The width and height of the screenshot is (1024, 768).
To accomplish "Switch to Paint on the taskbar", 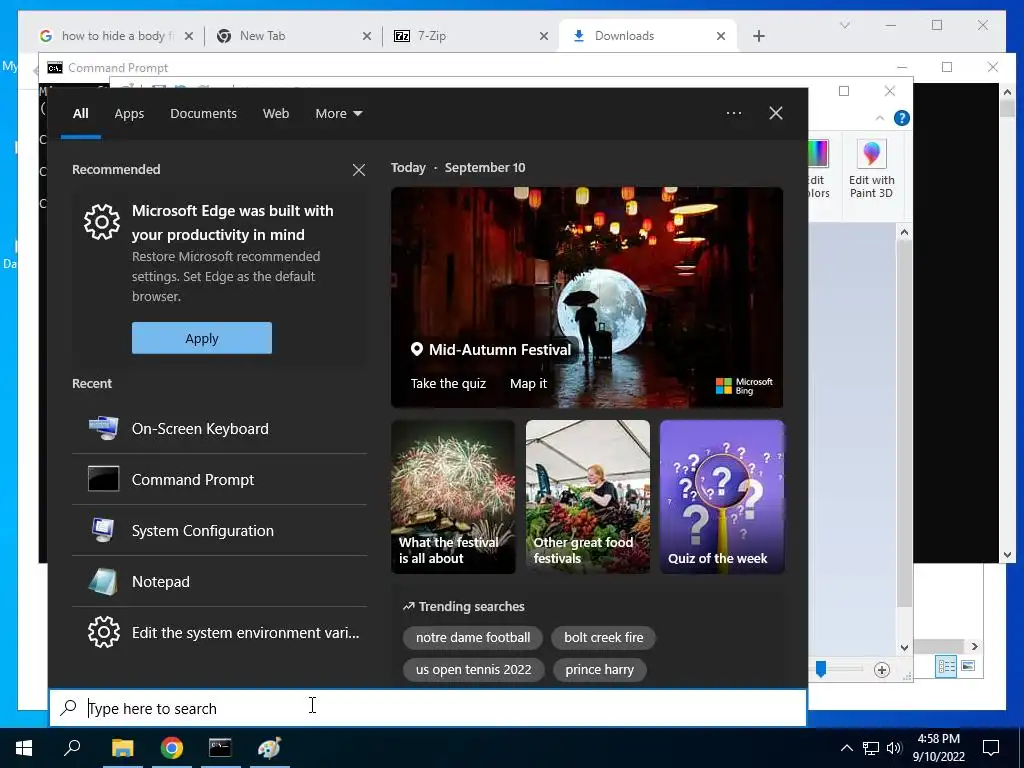I will tap(269, 748).
